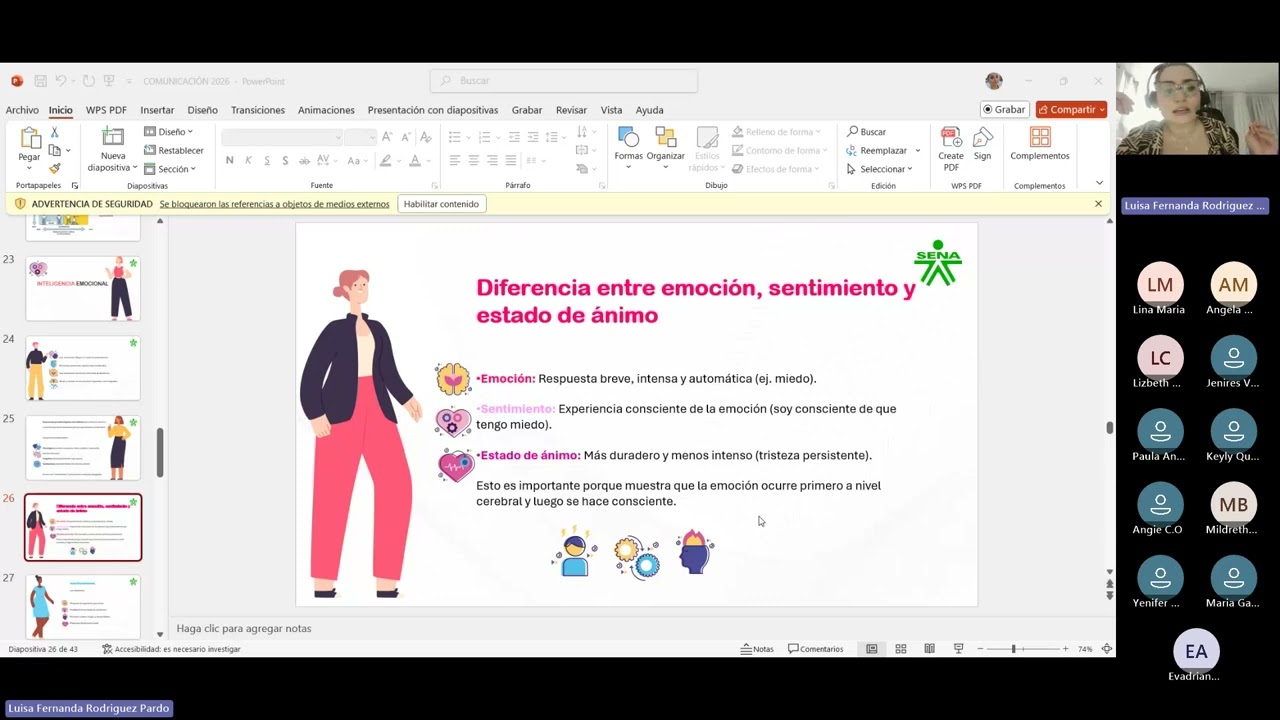Paste using the Pegar clipboard icon
The image size is (1280, 720).
(x=29, y=138)
